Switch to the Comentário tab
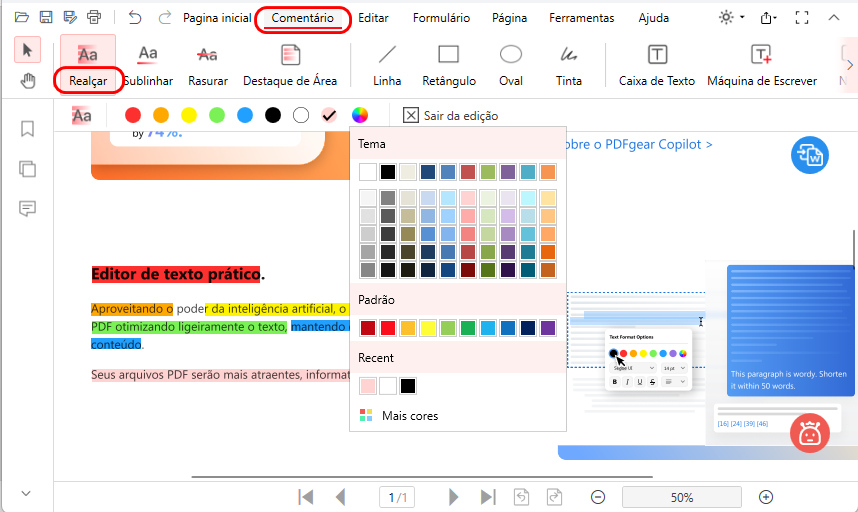 click(x=303, y=18)
